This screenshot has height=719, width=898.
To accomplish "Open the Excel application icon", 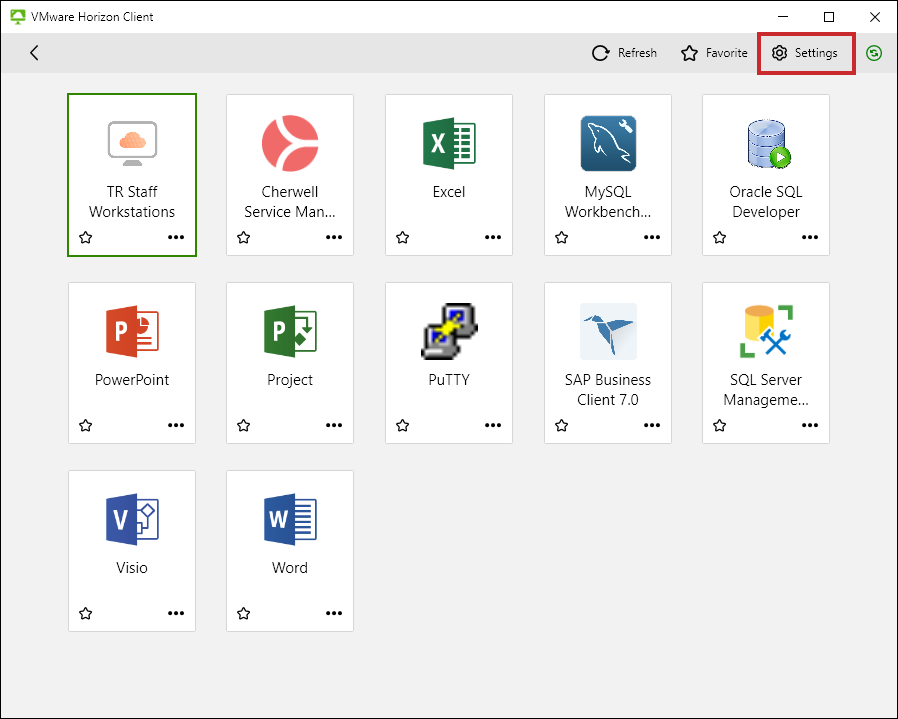I will coord(449,143).
